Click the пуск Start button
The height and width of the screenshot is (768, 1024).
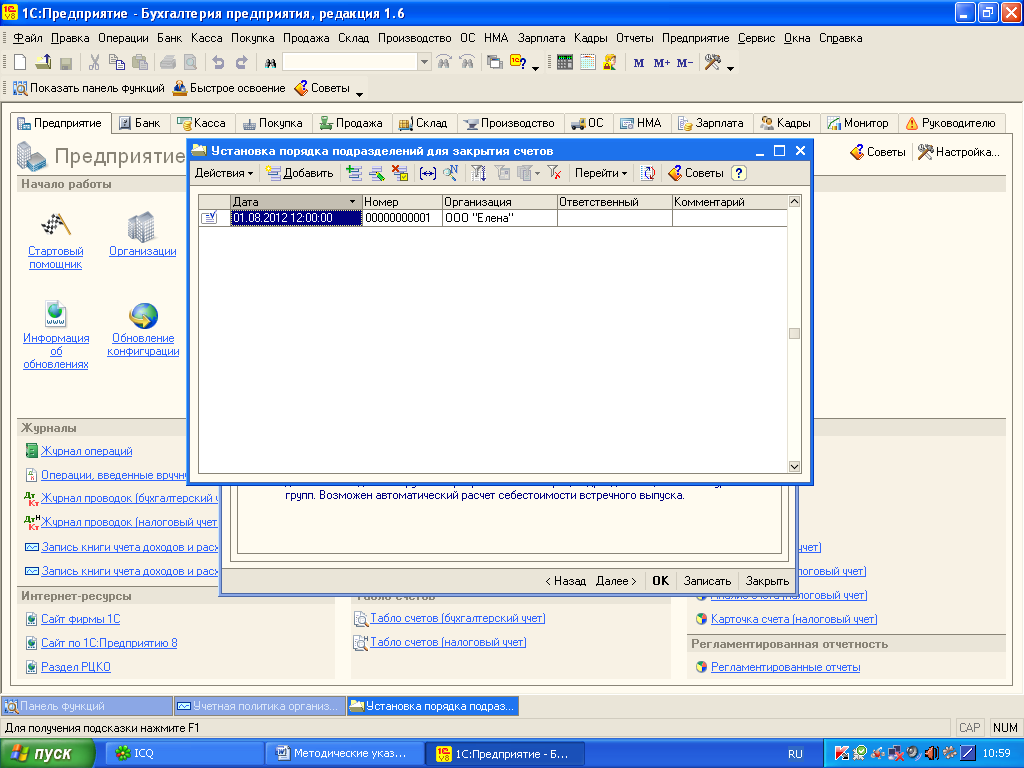tap(47, 753)
